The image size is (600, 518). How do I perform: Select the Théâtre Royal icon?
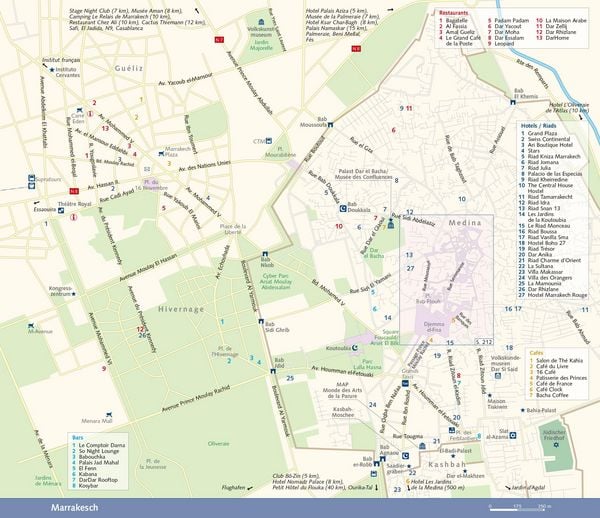[61, 210]
